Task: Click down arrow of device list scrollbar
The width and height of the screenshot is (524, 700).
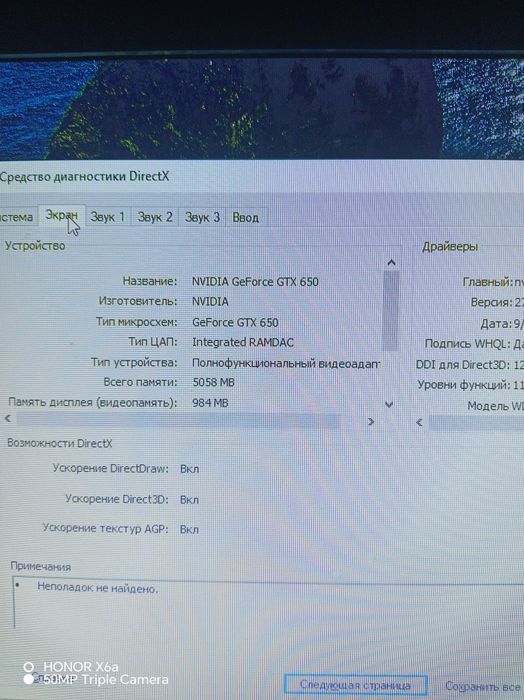Action: coord(389,404)
